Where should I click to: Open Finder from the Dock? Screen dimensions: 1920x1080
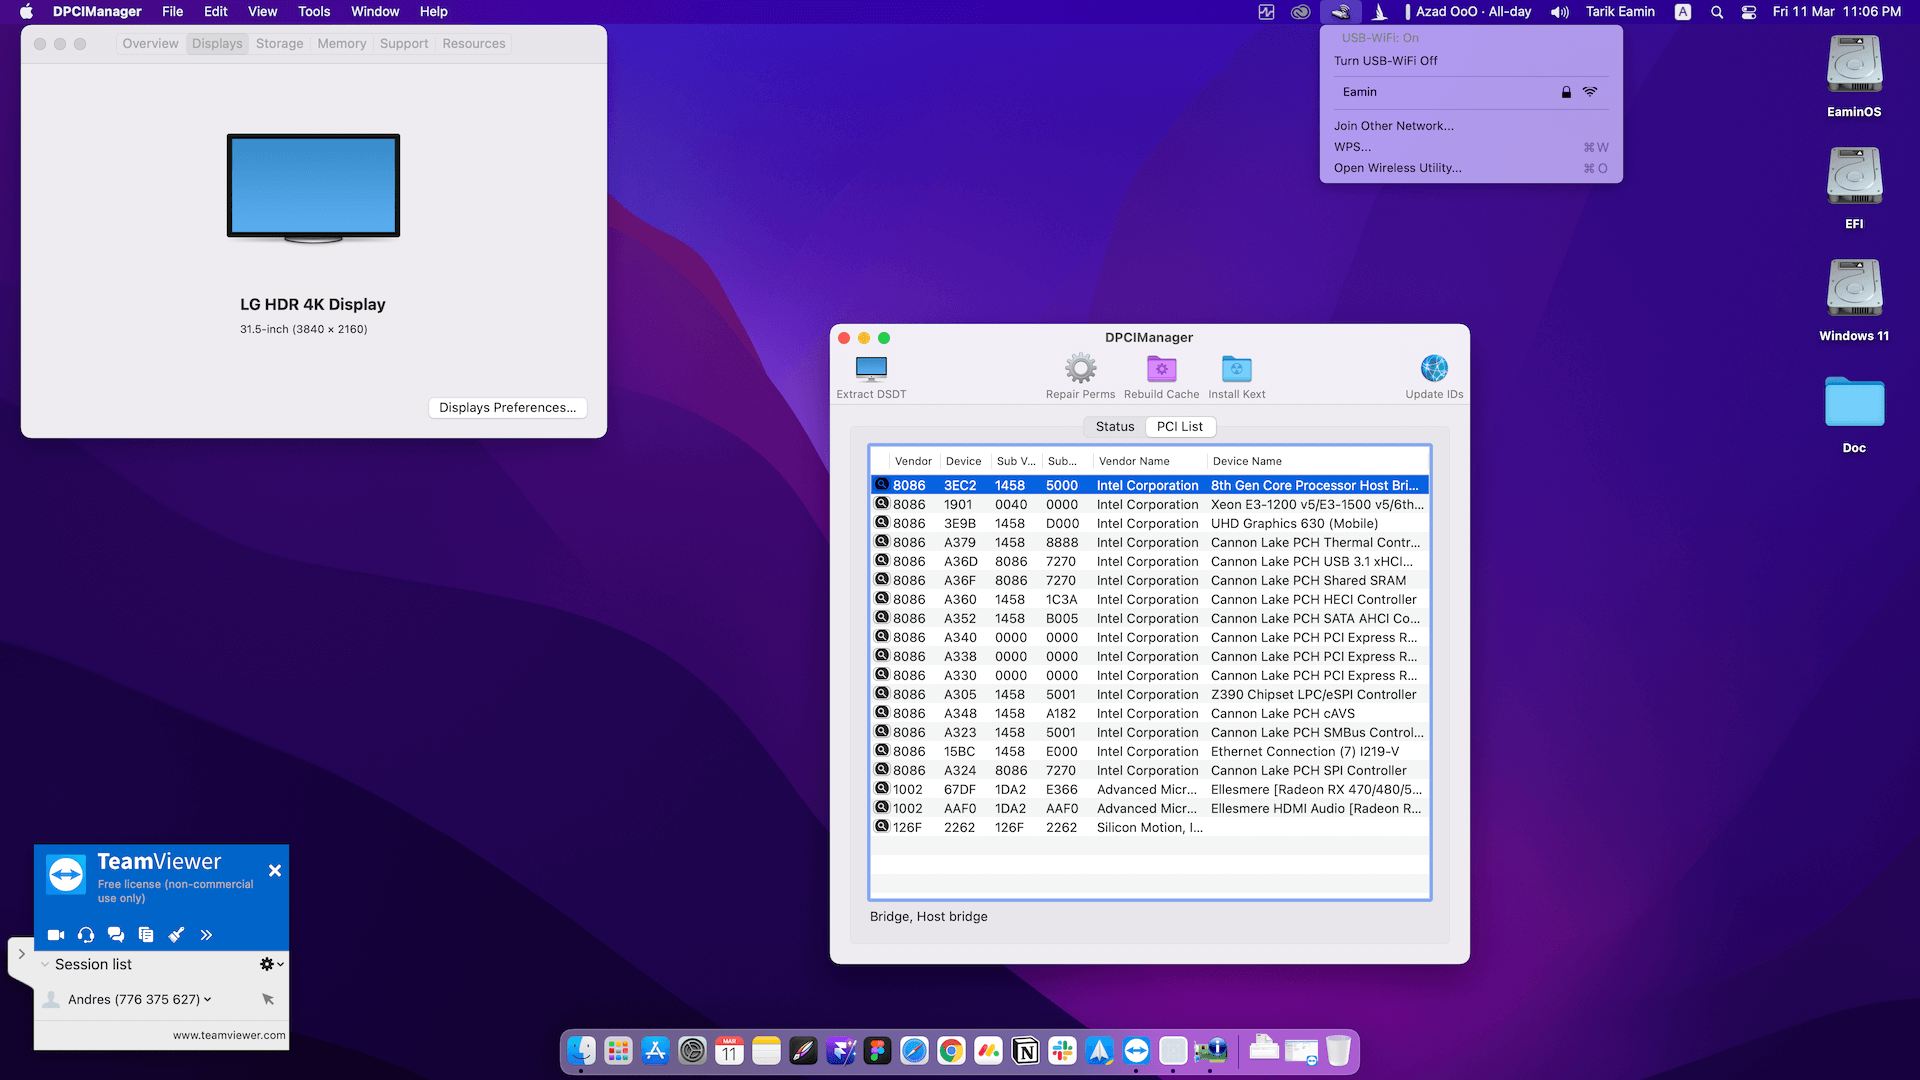point(581,1051)
